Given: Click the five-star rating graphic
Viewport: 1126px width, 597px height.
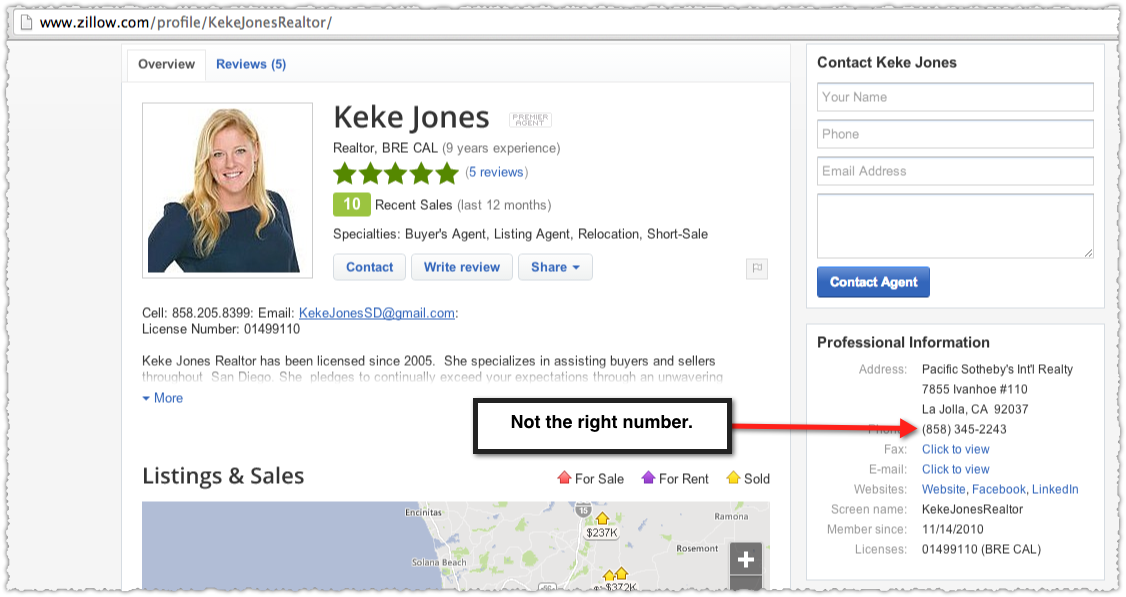Looking at the screenshot, I should pyautogui.click(x=396, y=173).
